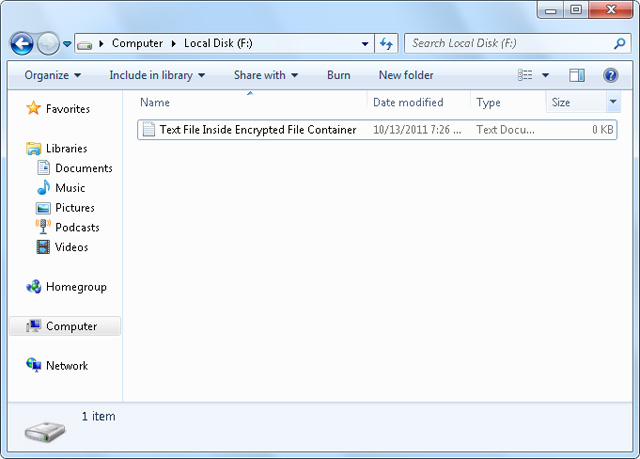
Task: Select Network in navigation pane
Action: [x=67, y=366]
